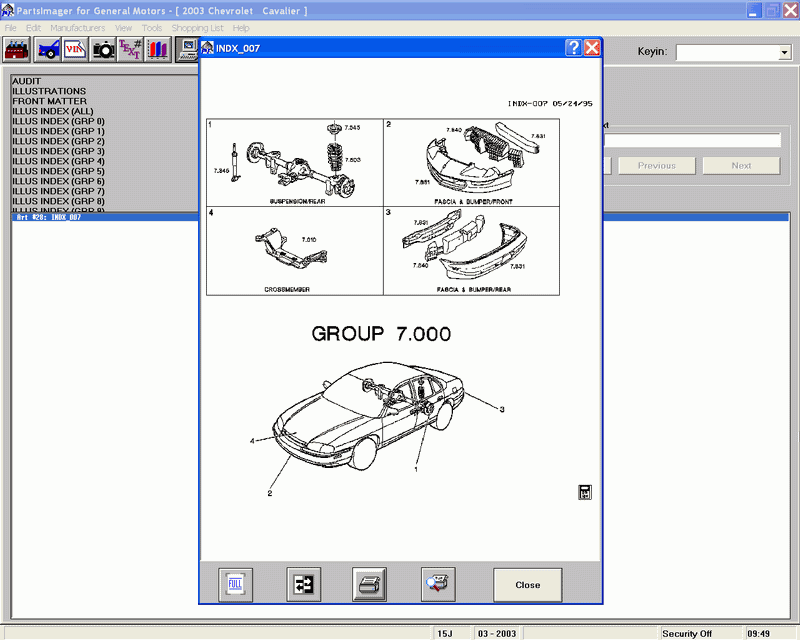This screenshot has height=640, width=800.
Task: Open print preview with magnifier printer icon
Action: pyautogui.click(x=438, y=584)
